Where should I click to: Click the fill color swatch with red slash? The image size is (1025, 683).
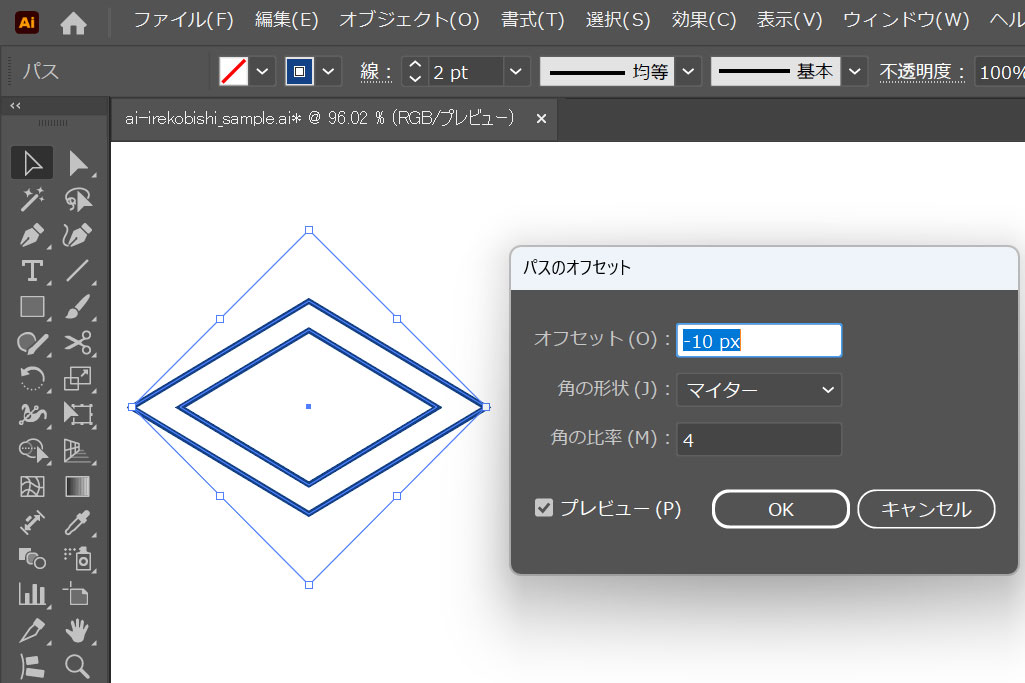coord(233,72)
